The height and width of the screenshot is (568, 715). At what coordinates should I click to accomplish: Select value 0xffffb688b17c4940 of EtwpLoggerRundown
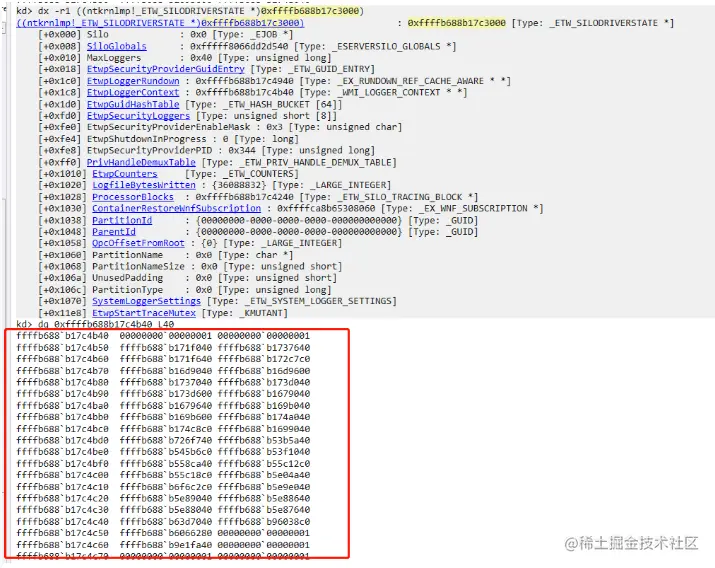point(244,81)
